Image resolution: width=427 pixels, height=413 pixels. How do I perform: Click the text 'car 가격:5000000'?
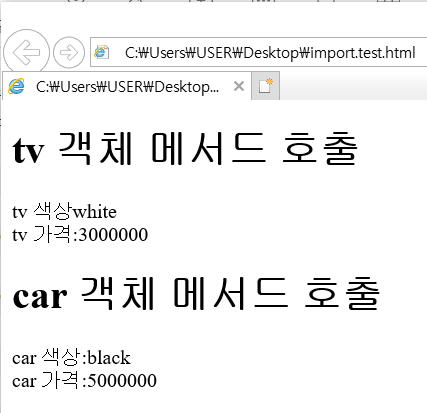tap(84, 380)
